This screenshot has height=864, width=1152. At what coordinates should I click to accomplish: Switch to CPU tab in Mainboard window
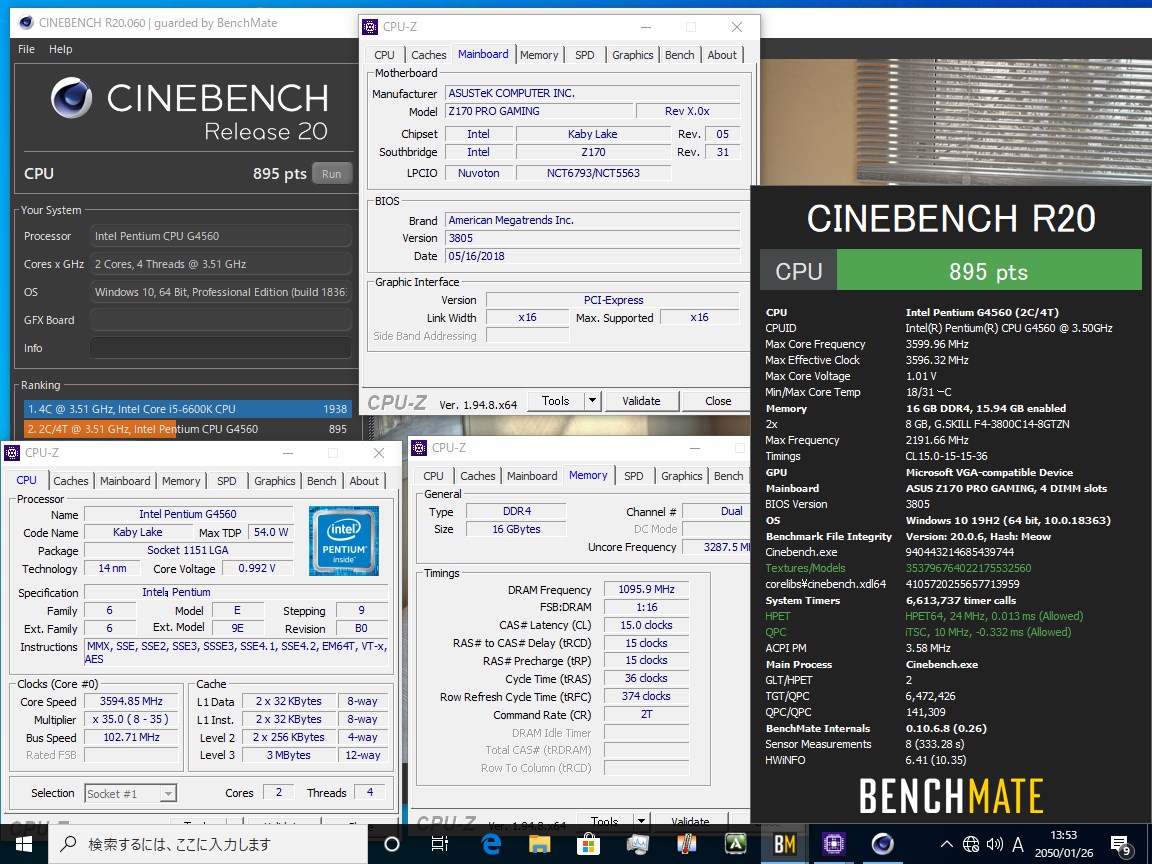pyautogui.click(x=384, y=55)
